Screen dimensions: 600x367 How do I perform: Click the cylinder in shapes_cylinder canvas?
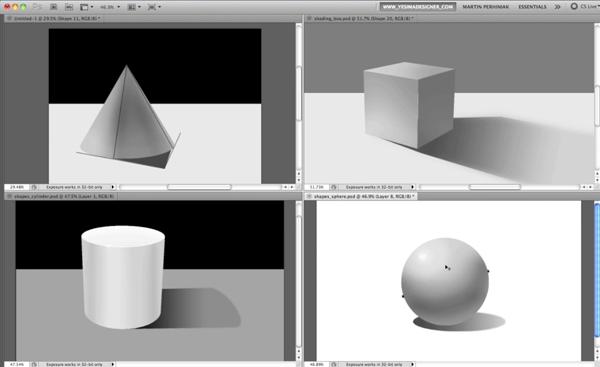123,277
